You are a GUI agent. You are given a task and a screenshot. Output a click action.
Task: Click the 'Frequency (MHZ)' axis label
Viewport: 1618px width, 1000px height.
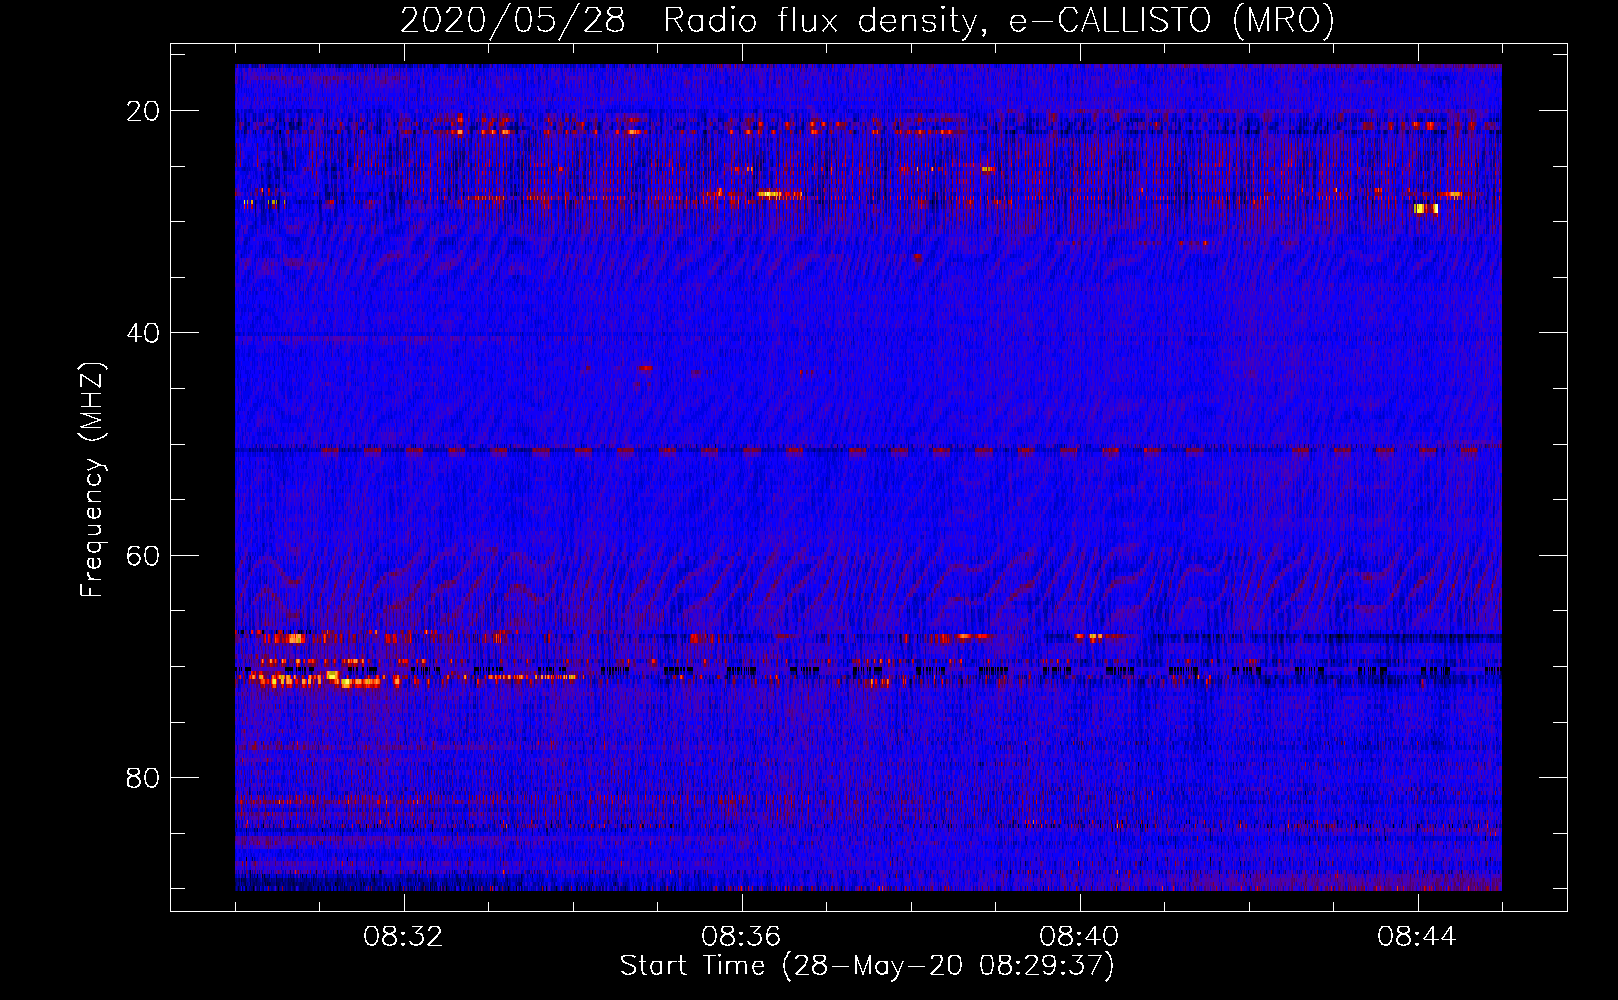92,480
